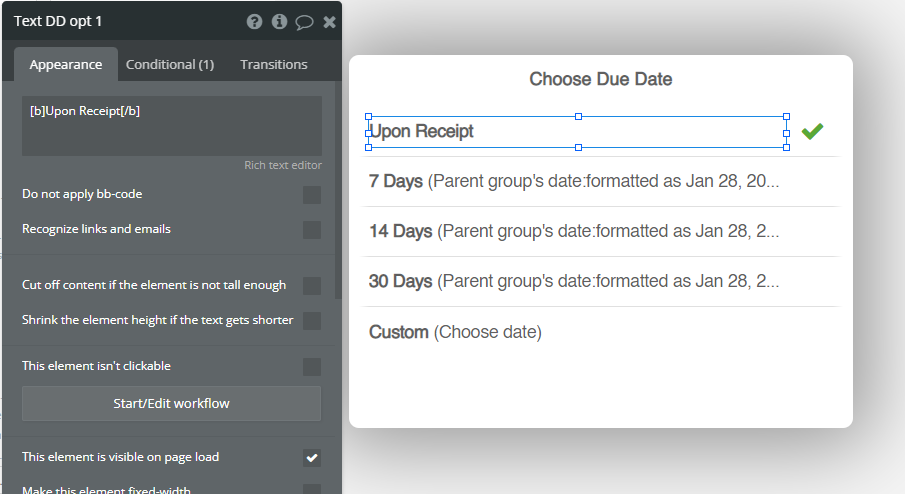Select the Appearance tab

click(x=66, y=65)
